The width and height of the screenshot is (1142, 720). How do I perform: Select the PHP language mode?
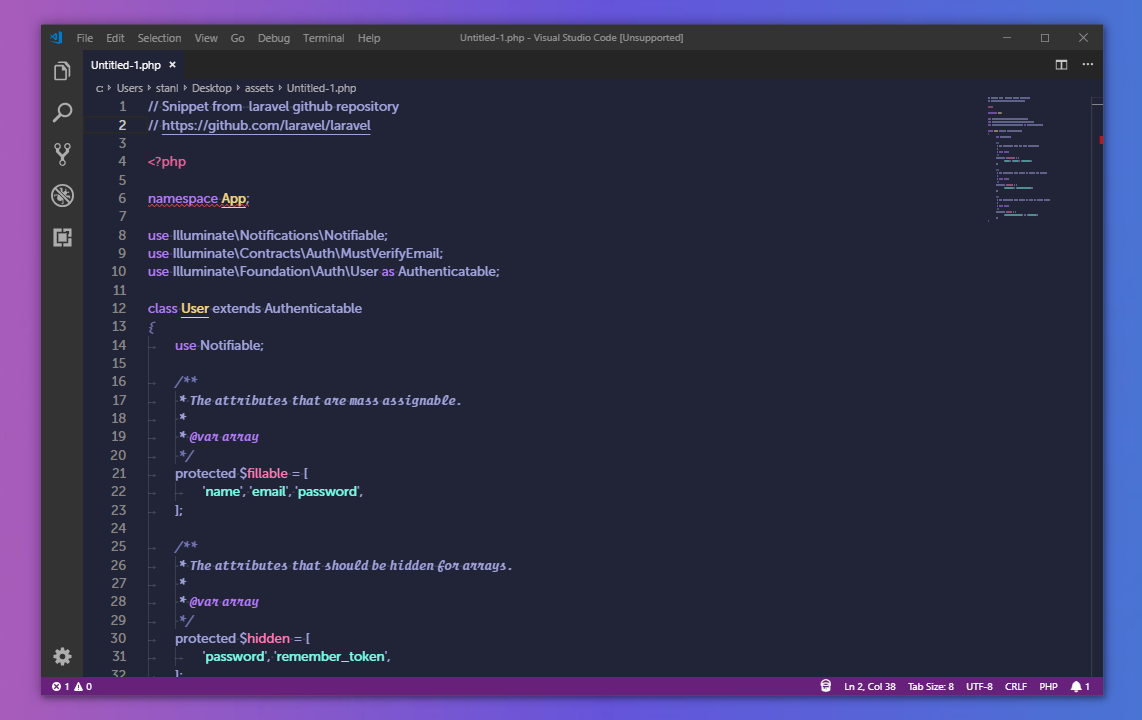point(1048,687)
